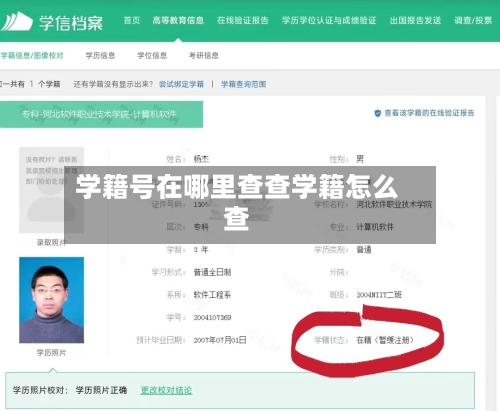Click the 学制 value 3 年

[x=201, y=250]
